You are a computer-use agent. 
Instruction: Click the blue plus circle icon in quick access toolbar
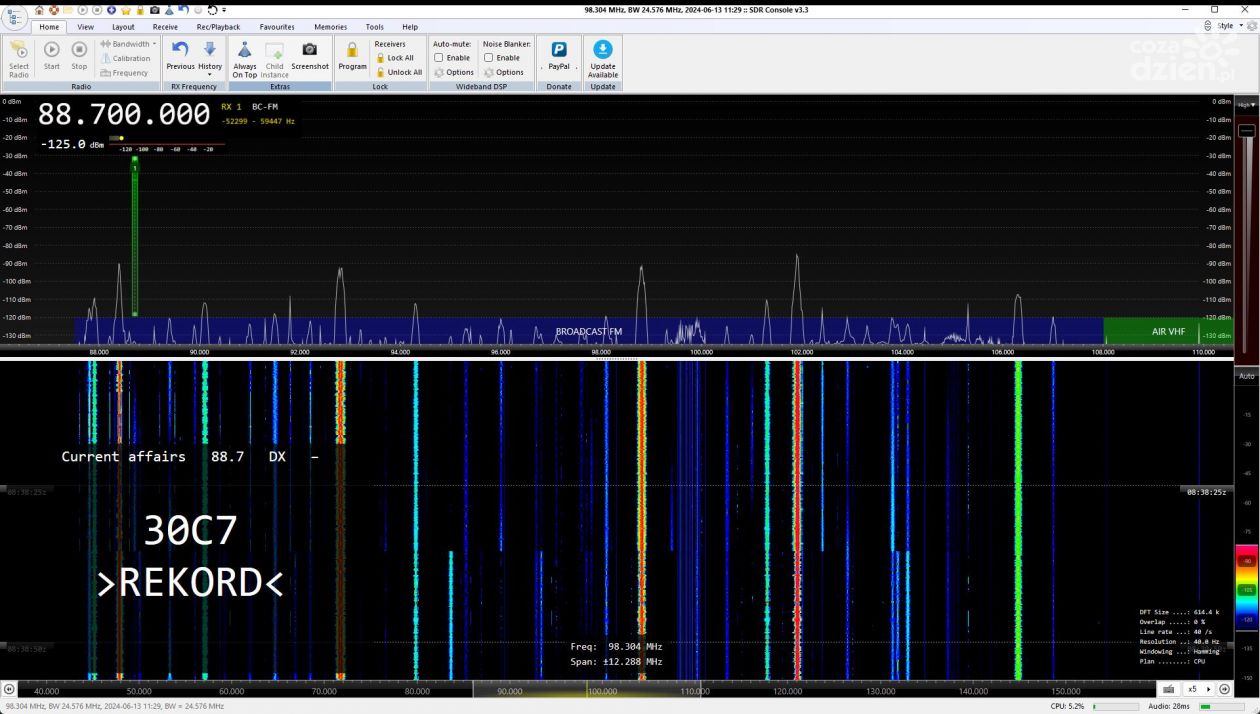click(111, 10)
